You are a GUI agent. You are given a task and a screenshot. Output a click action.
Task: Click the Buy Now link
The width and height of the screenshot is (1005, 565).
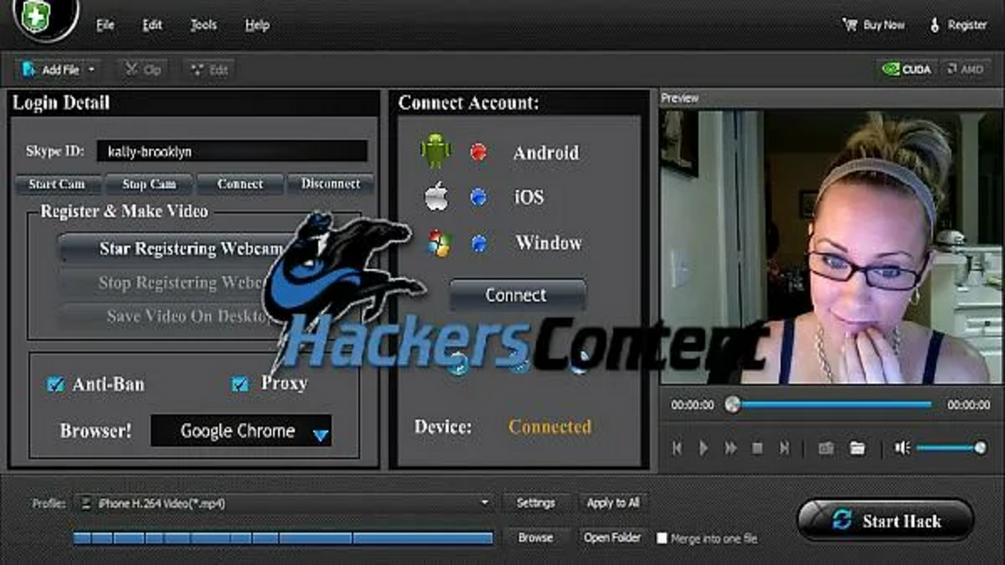click(x=883, y=25)
